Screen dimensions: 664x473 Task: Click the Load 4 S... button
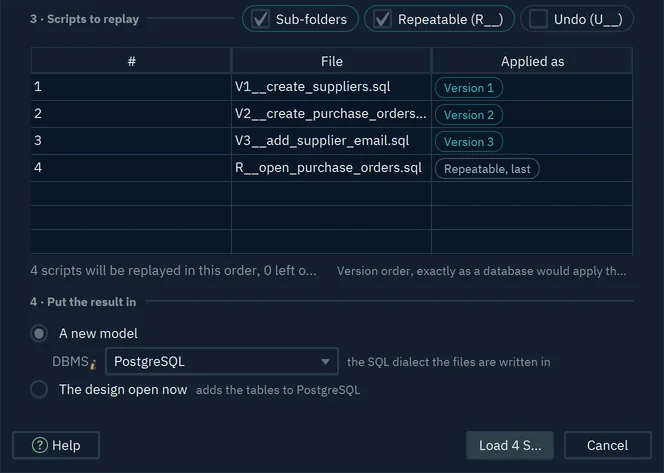pyautogui.click(x=510, y=445)
